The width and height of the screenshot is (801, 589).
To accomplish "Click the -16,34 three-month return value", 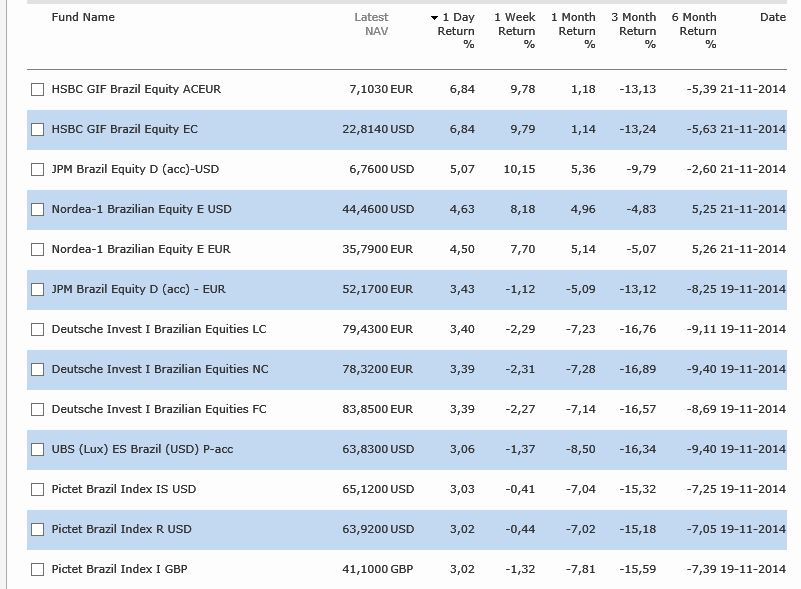I will tap(638, 449).
